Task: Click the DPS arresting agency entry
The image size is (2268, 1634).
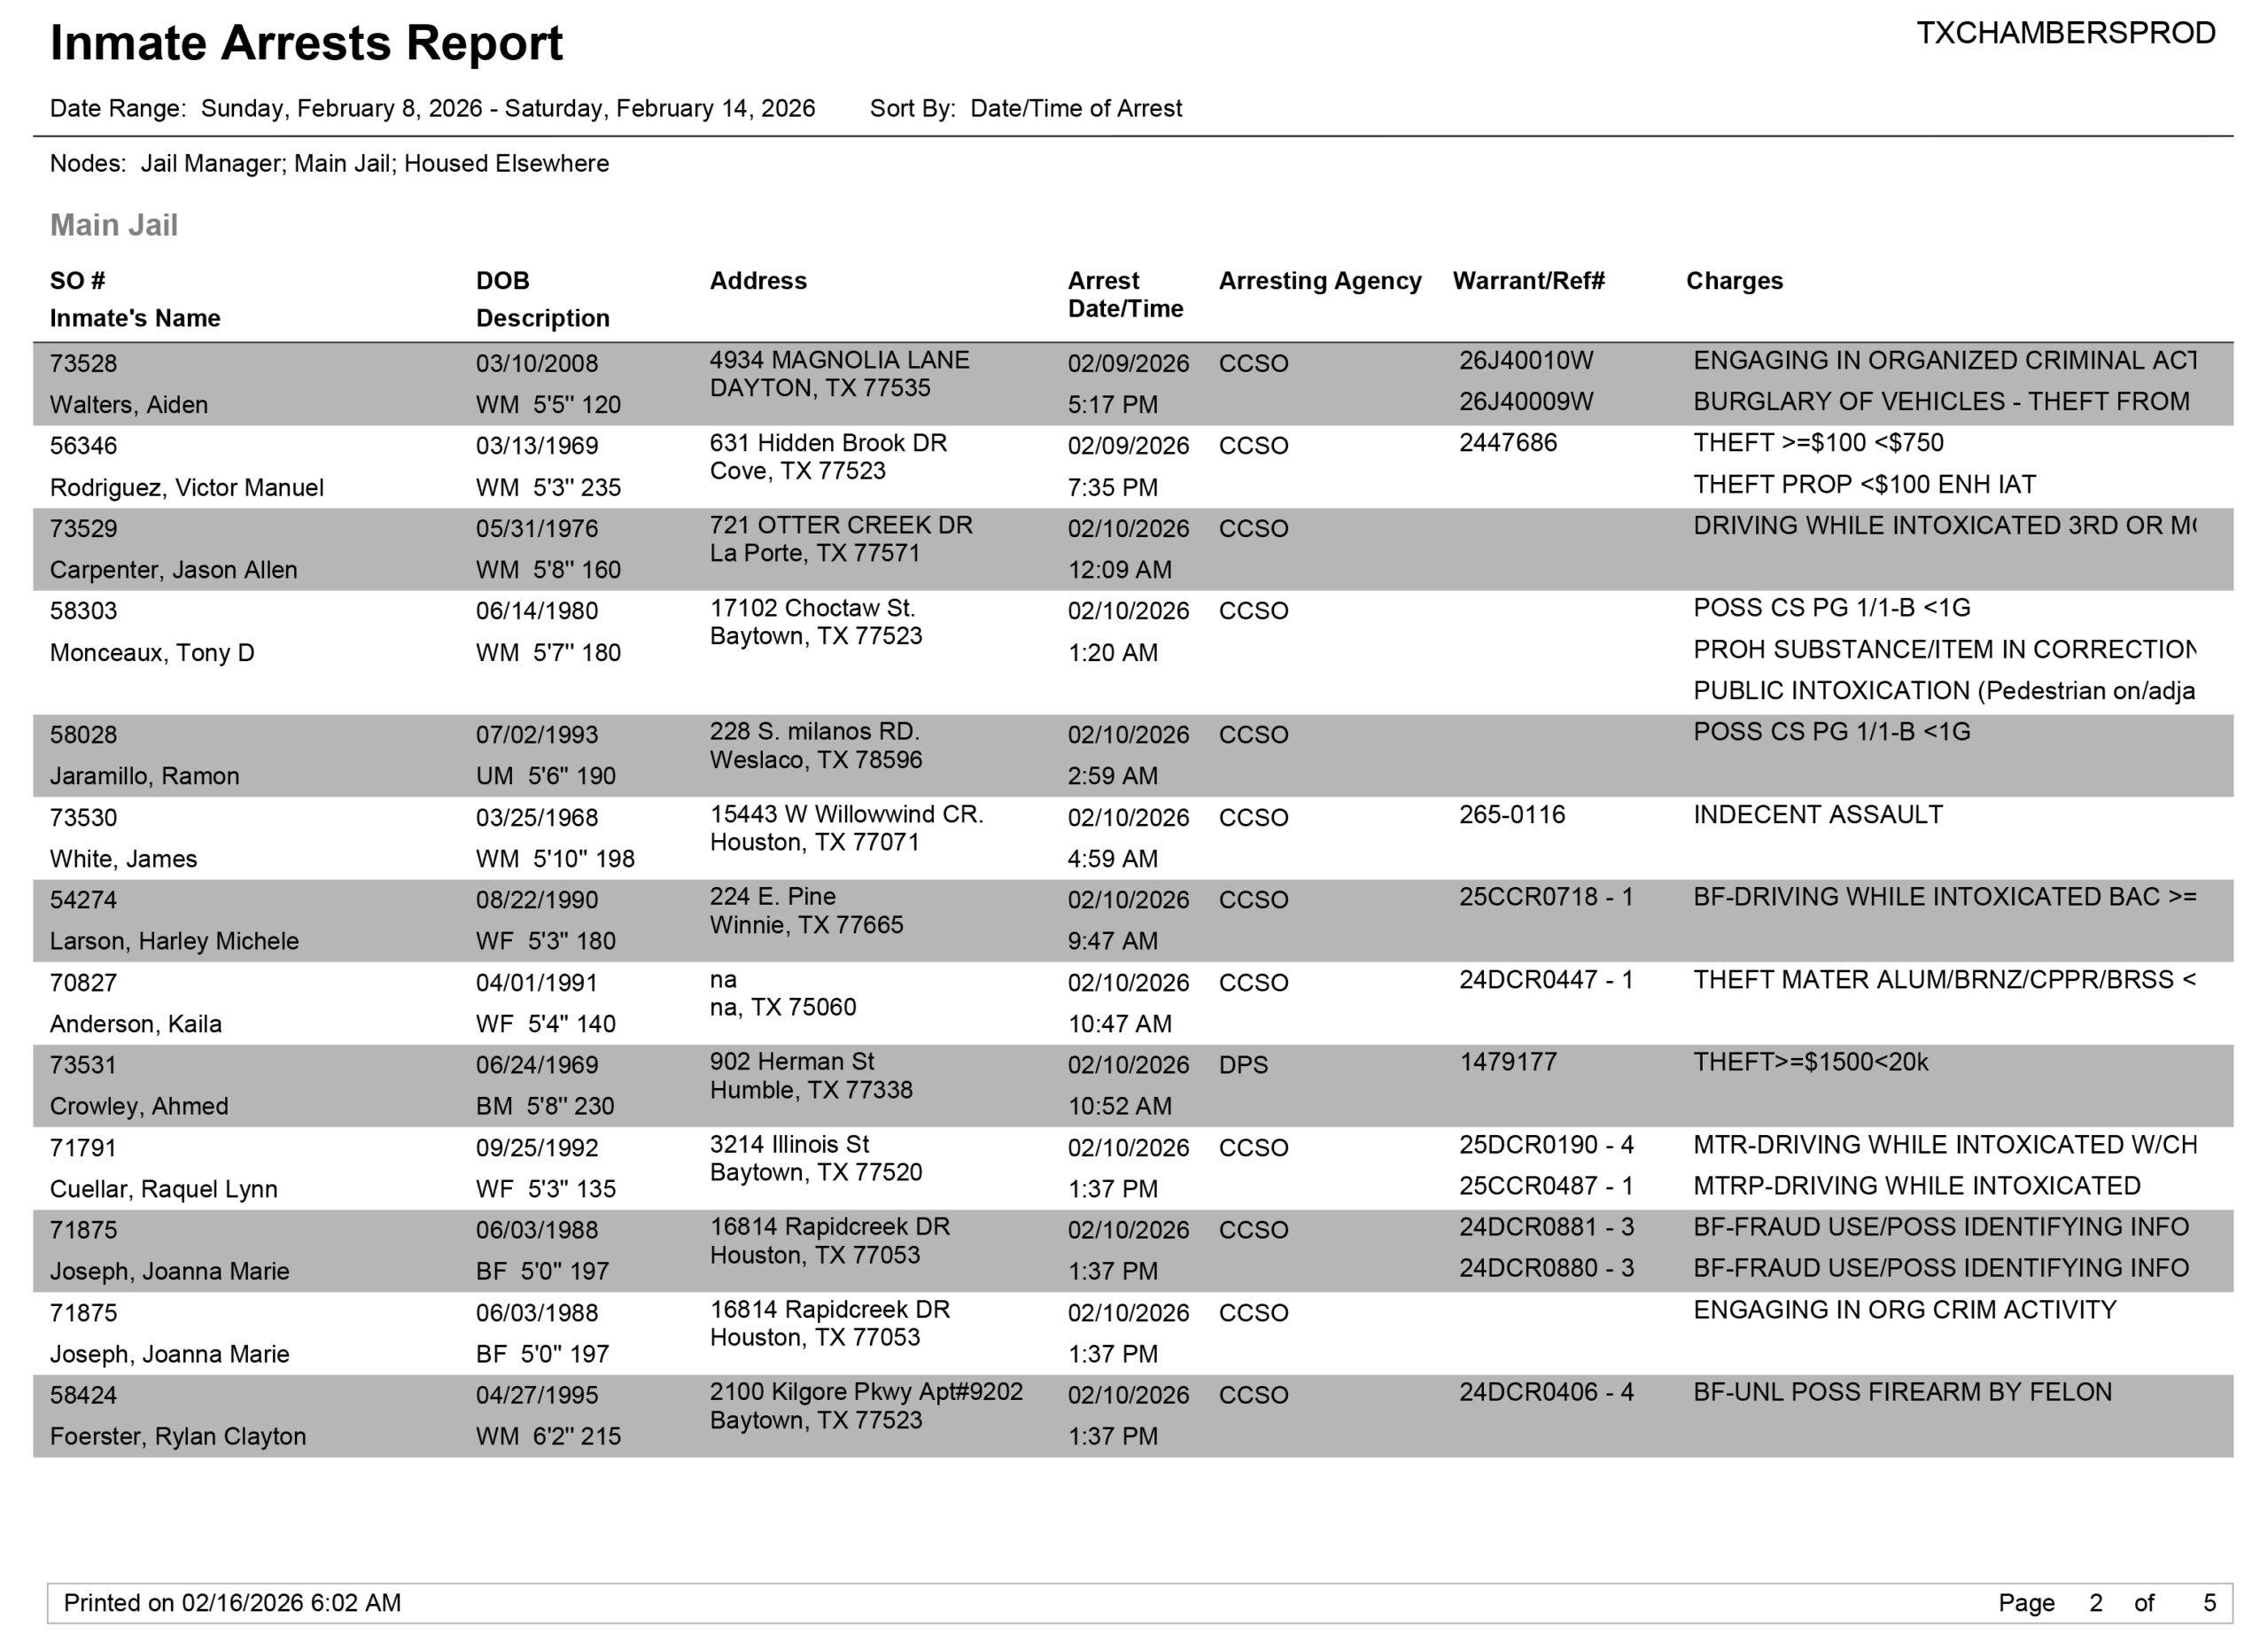Action: (x=1242, y=1065)
